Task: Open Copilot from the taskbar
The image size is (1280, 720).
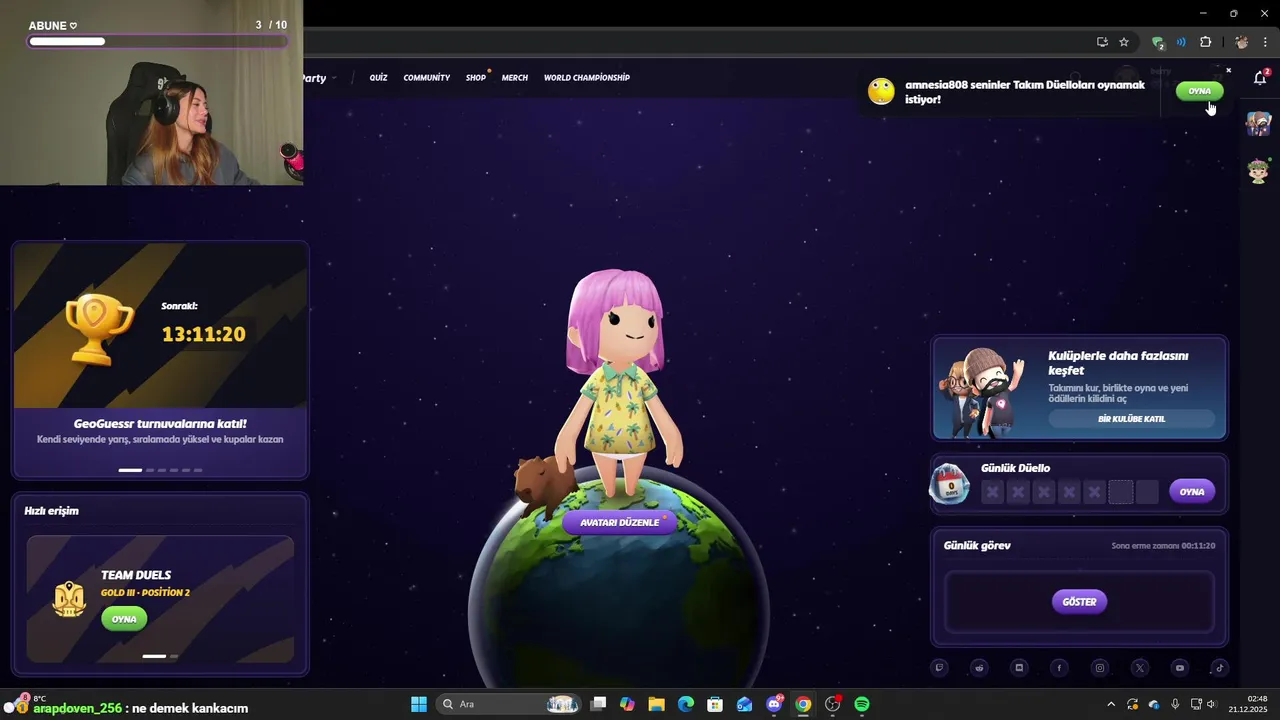Action: pyautogui.click(x=627, y=704)
